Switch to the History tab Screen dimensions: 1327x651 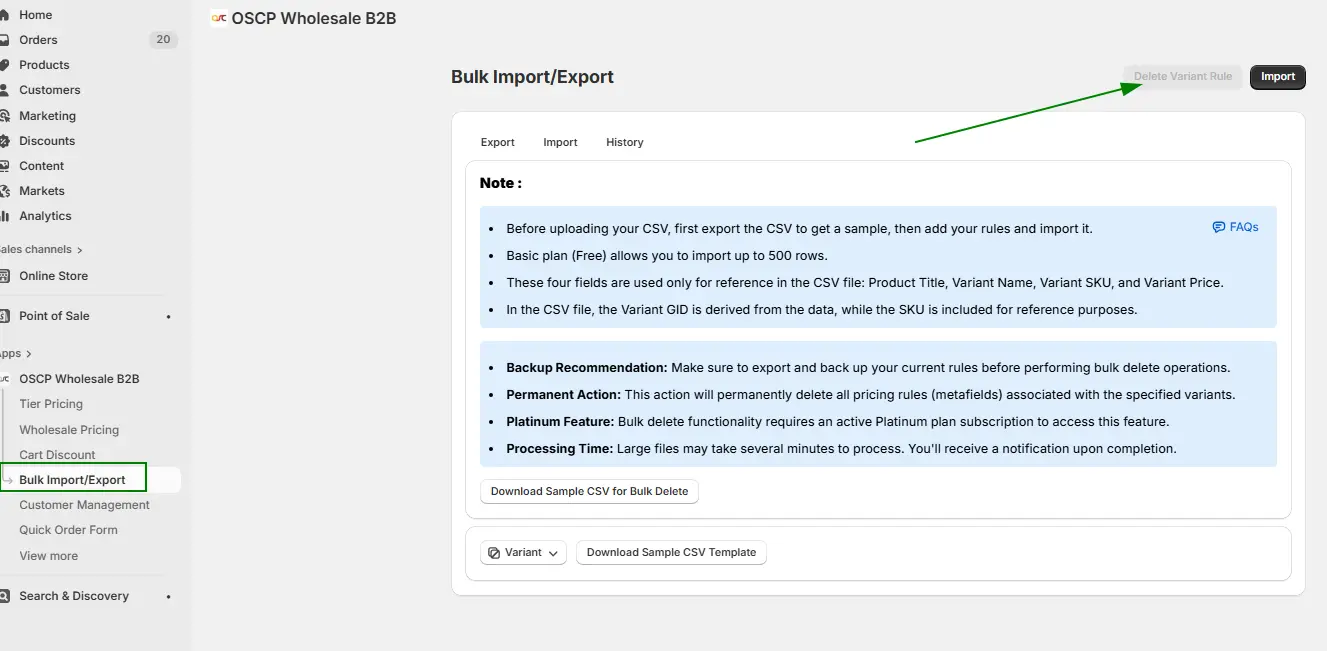tap(624, 142)
